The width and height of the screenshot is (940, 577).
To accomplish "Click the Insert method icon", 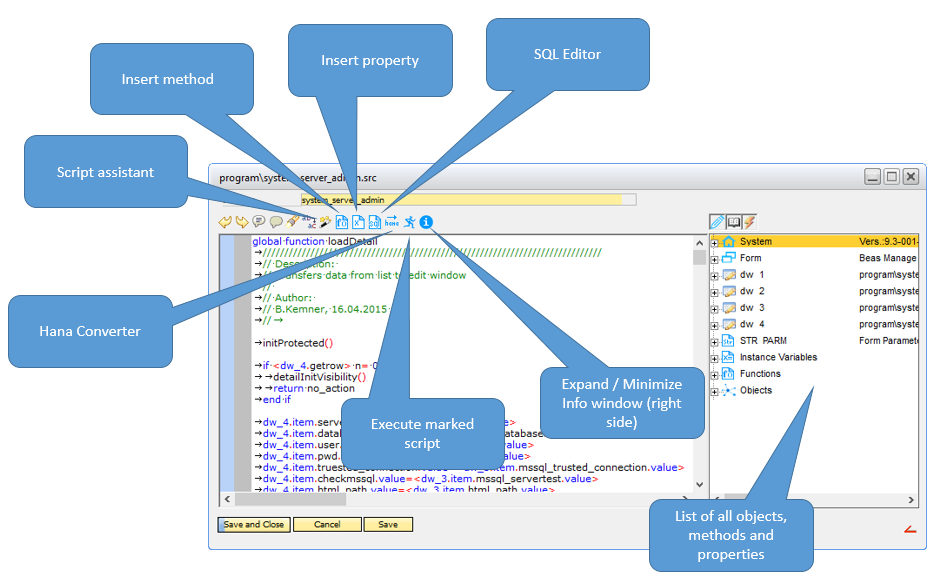I will coord(342,222).
